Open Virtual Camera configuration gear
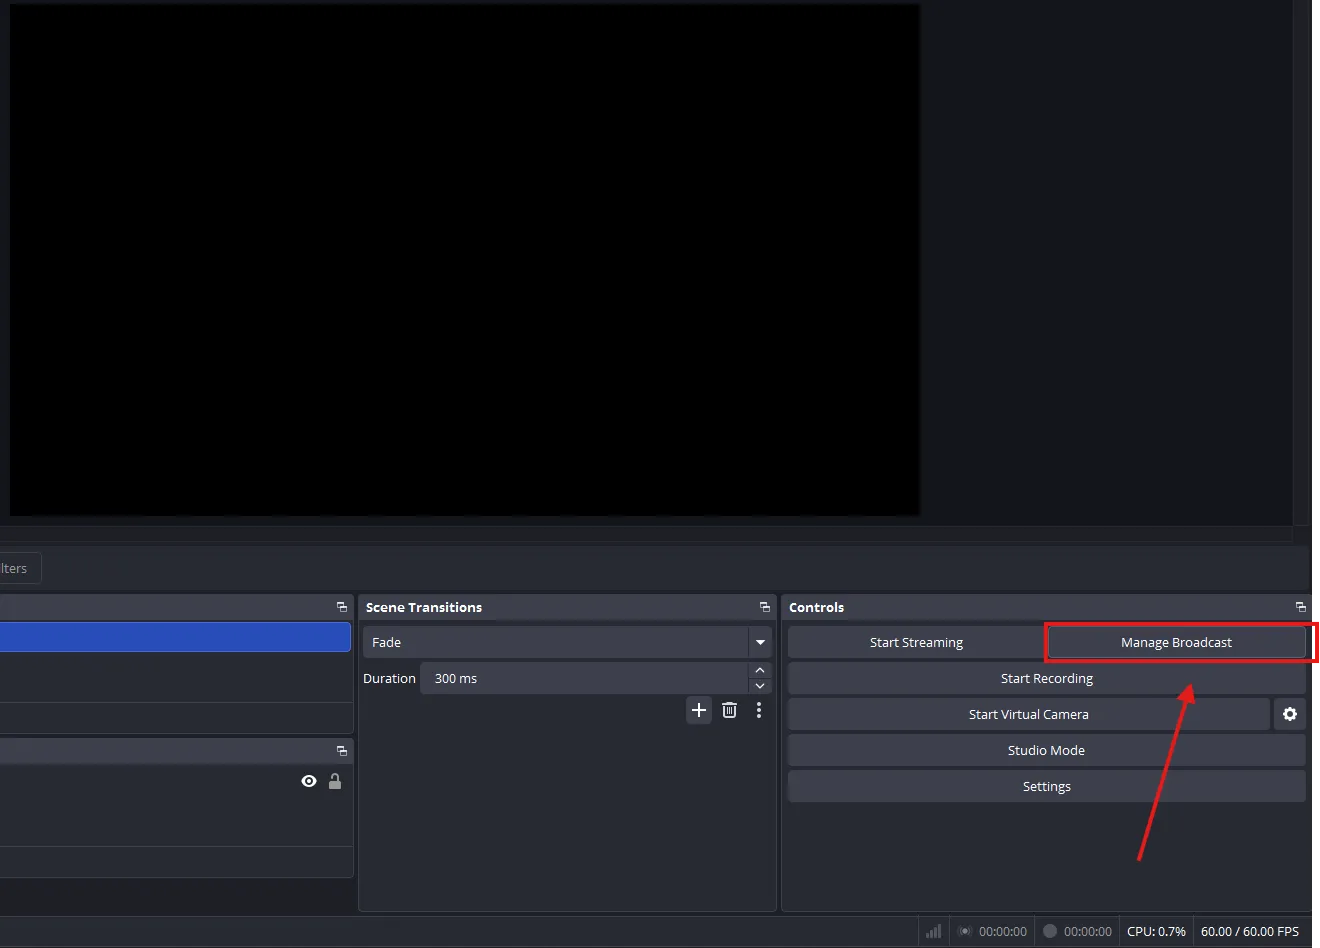The image size is (1320, 948). (x=1289, y=714)
